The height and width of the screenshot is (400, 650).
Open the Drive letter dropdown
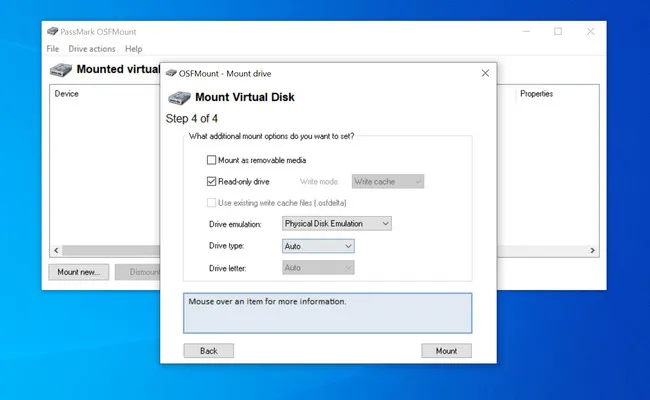pos(318,268)
